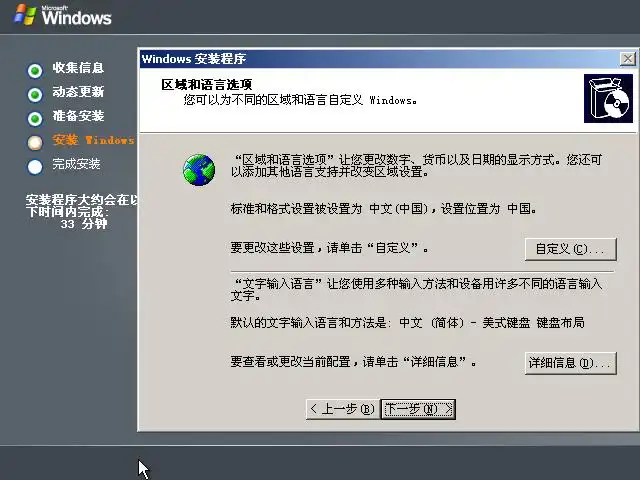Click the 准备安装 step indicator
Viewport: 640px width, 480px height.
(x=35, y=119)
